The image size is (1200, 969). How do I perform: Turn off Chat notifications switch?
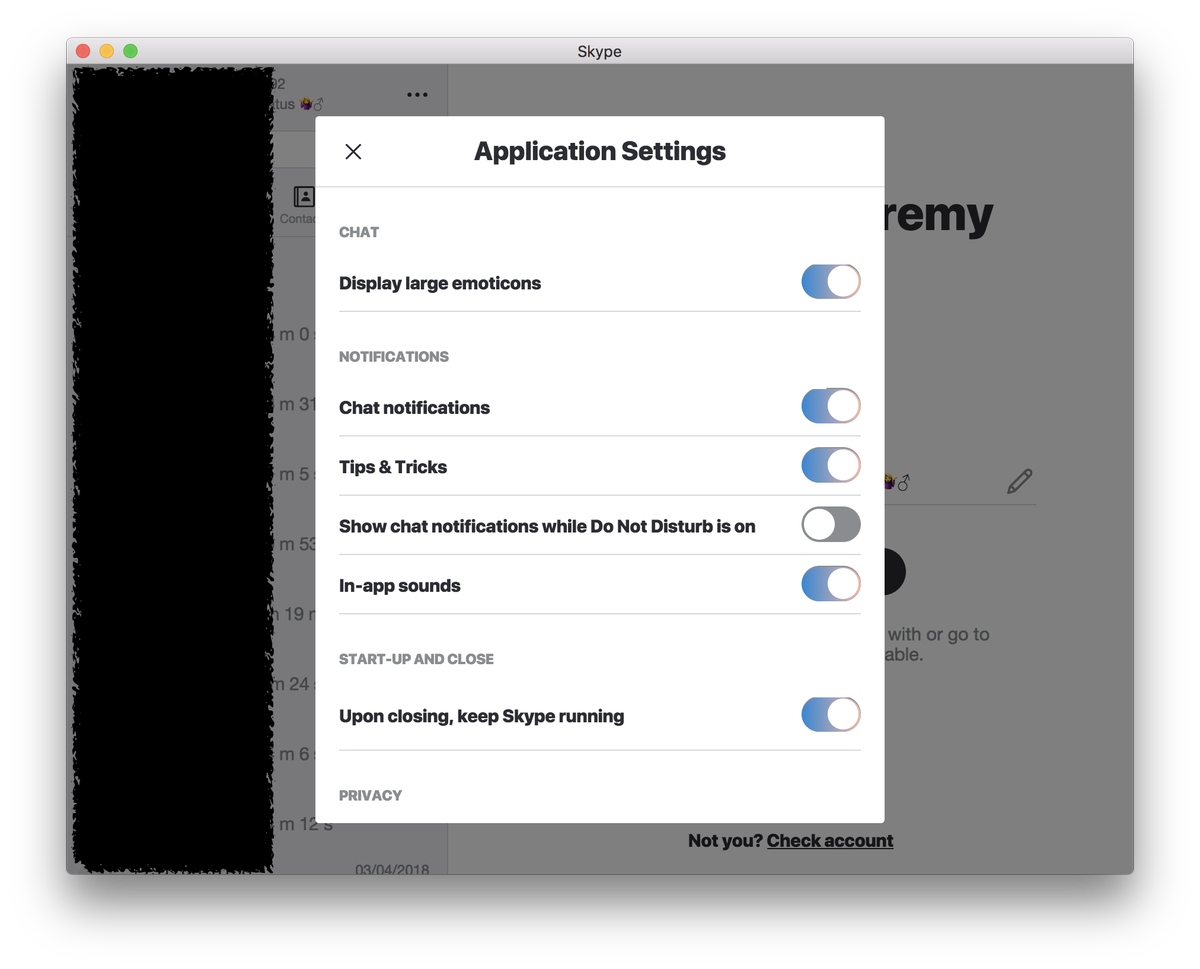pos(831,406)
